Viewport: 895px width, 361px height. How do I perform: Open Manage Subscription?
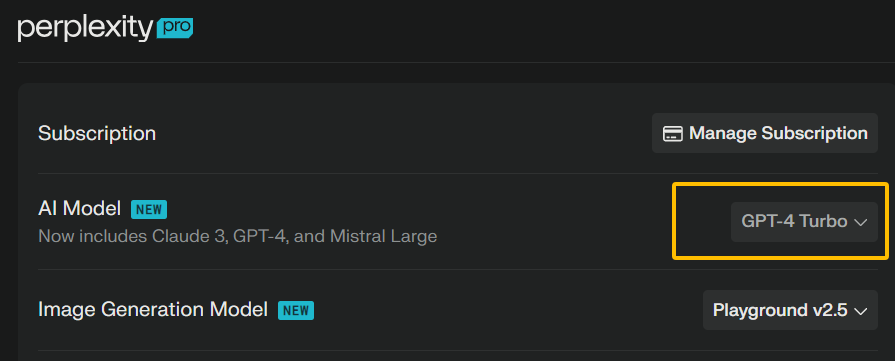point(765,133)
